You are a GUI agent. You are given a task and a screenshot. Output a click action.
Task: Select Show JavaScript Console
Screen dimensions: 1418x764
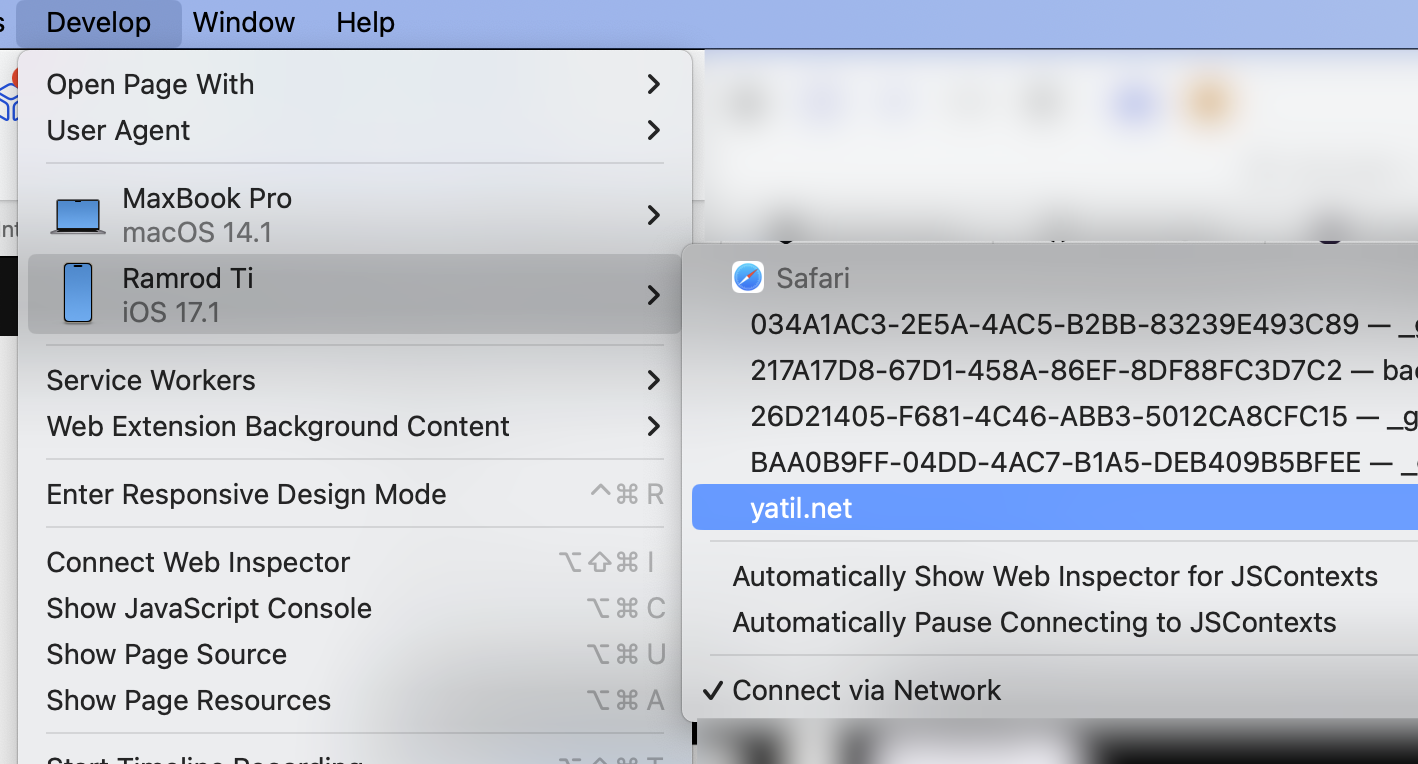[209, 608]
